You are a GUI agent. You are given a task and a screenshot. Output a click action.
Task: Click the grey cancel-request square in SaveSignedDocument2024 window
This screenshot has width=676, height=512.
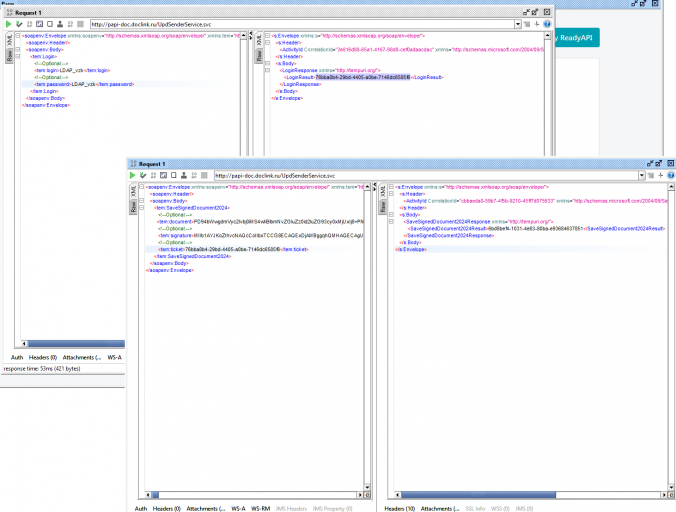point(204,175)
